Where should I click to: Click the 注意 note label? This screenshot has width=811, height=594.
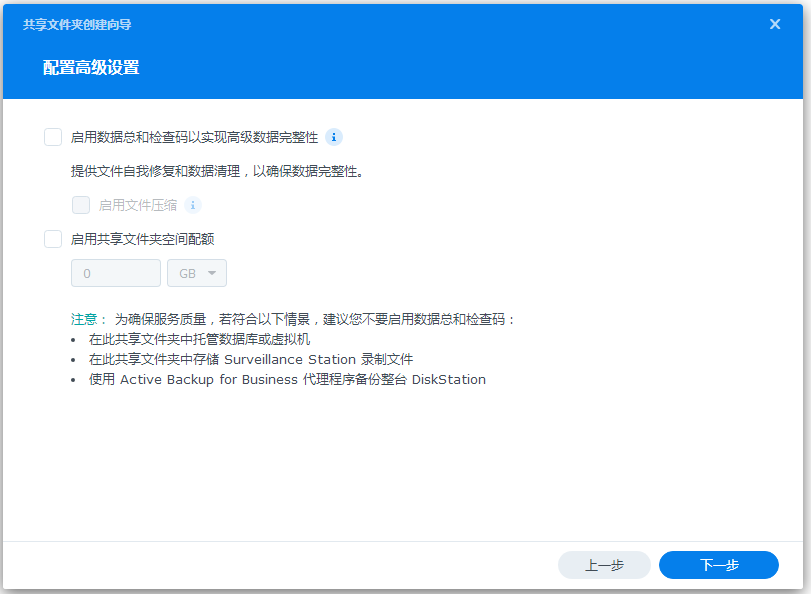84,319
